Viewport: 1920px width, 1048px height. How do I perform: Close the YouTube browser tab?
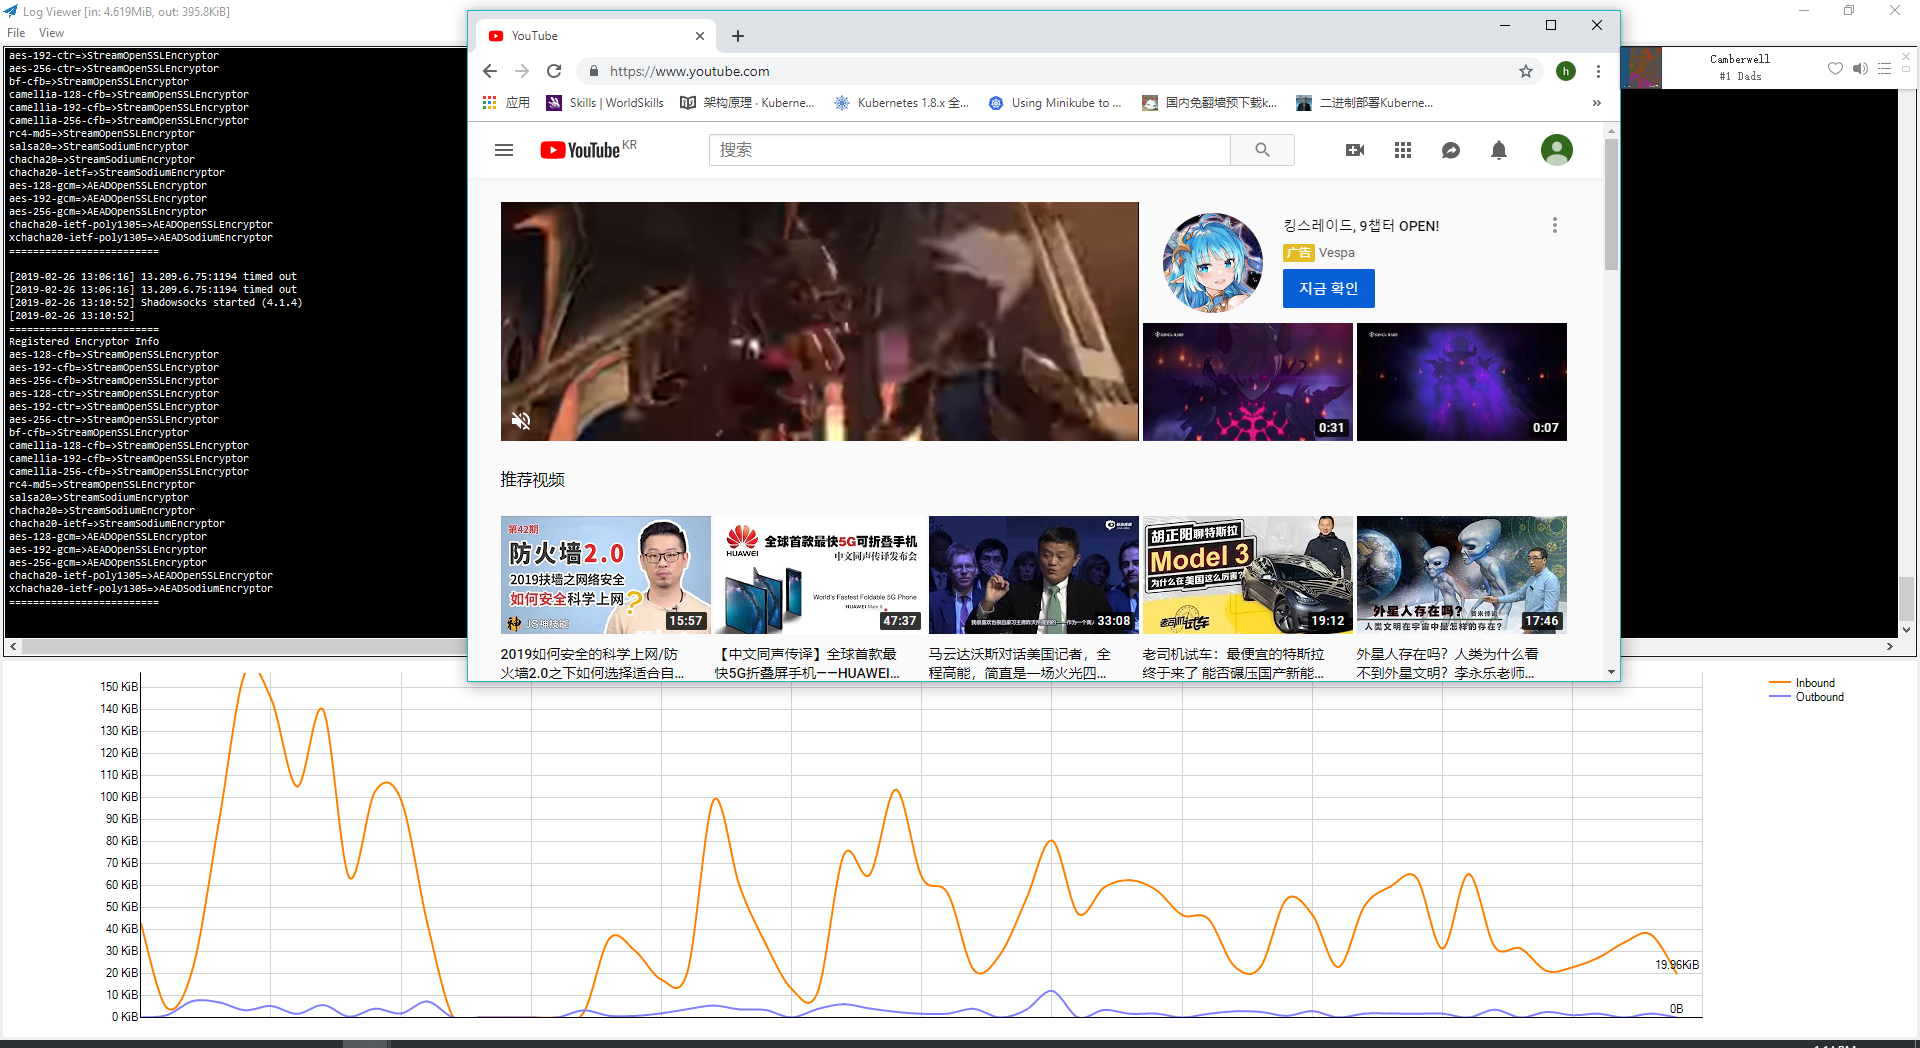700,36
